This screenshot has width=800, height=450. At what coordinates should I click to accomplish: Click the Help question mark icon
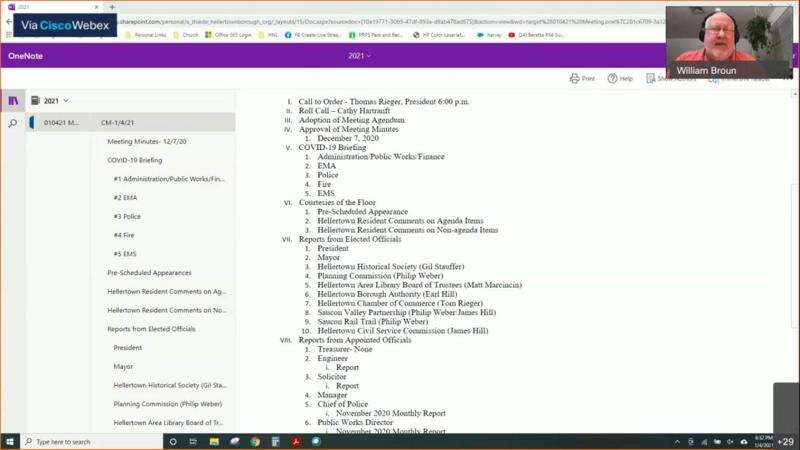click(x=612, y=78)
